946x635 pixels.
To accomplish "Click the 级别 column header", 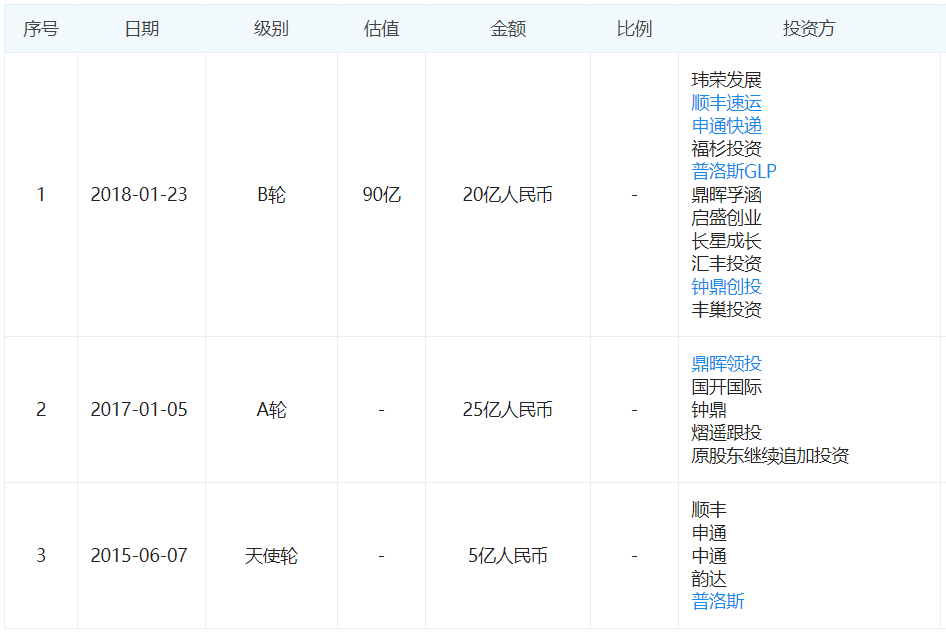I will click(271, 28).
